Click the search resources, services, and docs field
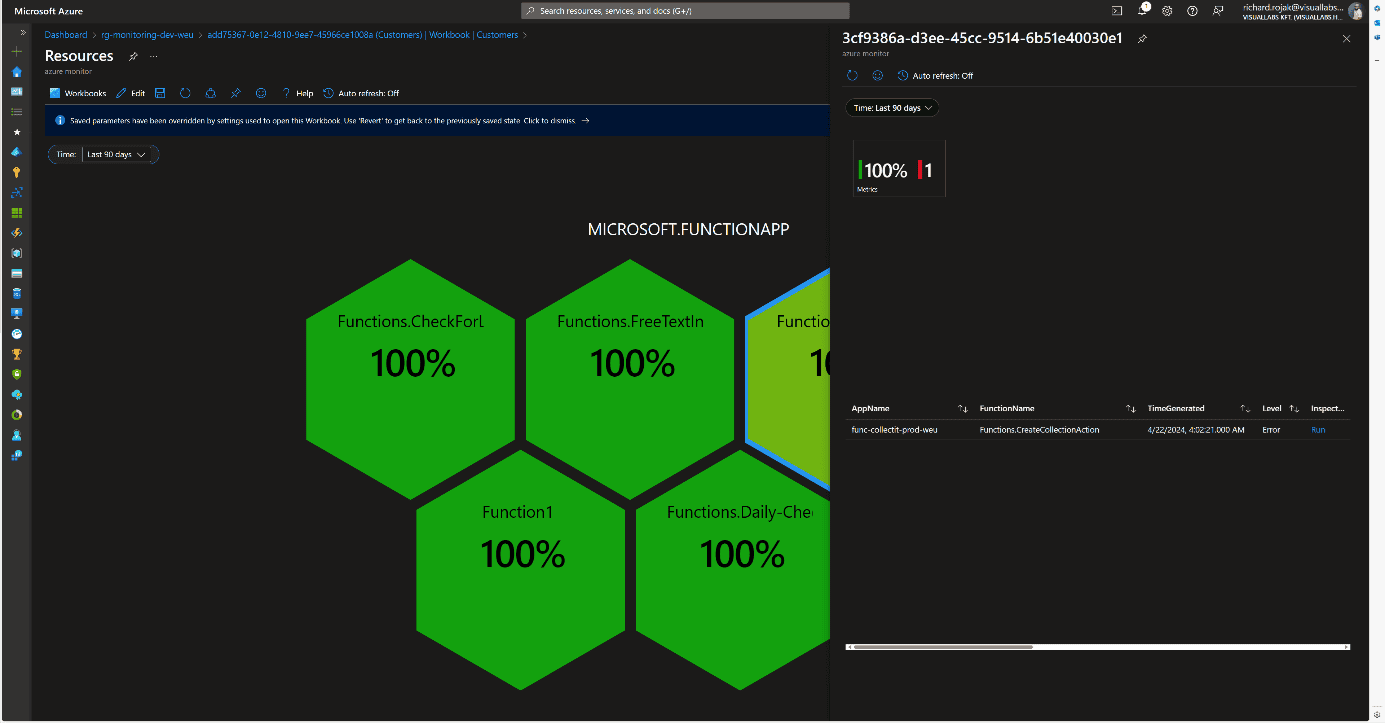This screenshot has width=1385, height=723. pyautogui.click(x=684, y=10)
